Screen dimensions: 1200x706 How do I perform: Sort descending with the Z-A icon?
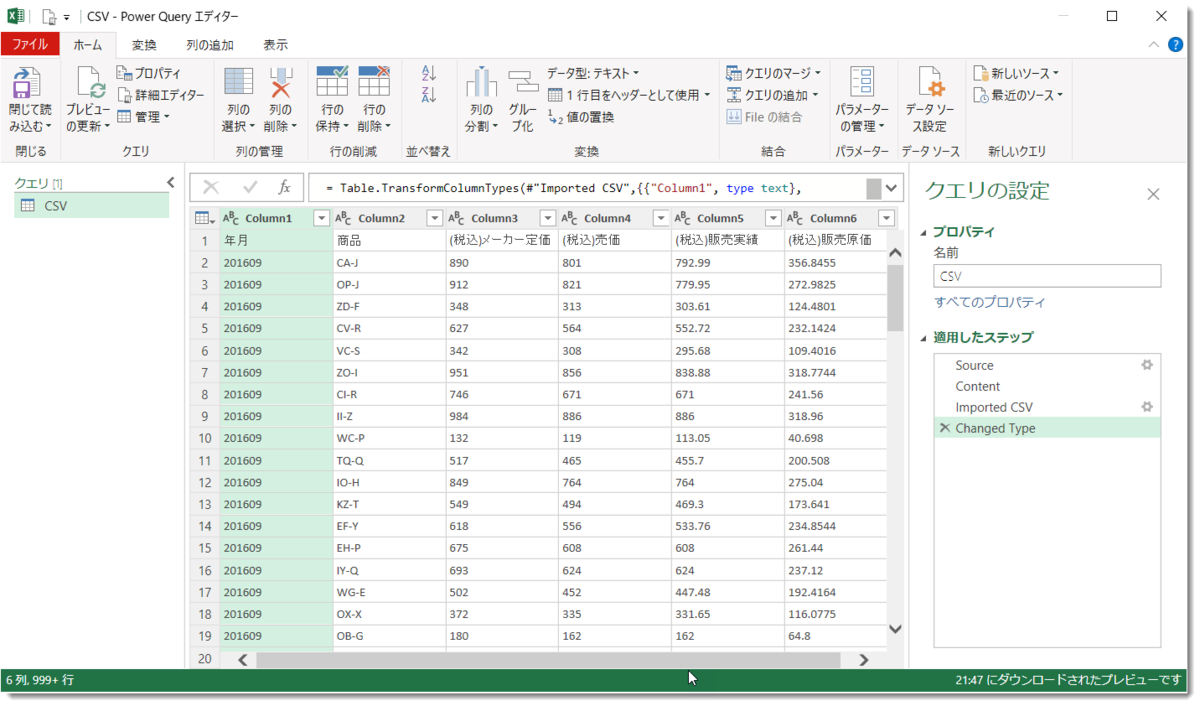pyautogui.click(x=429, y=95)
